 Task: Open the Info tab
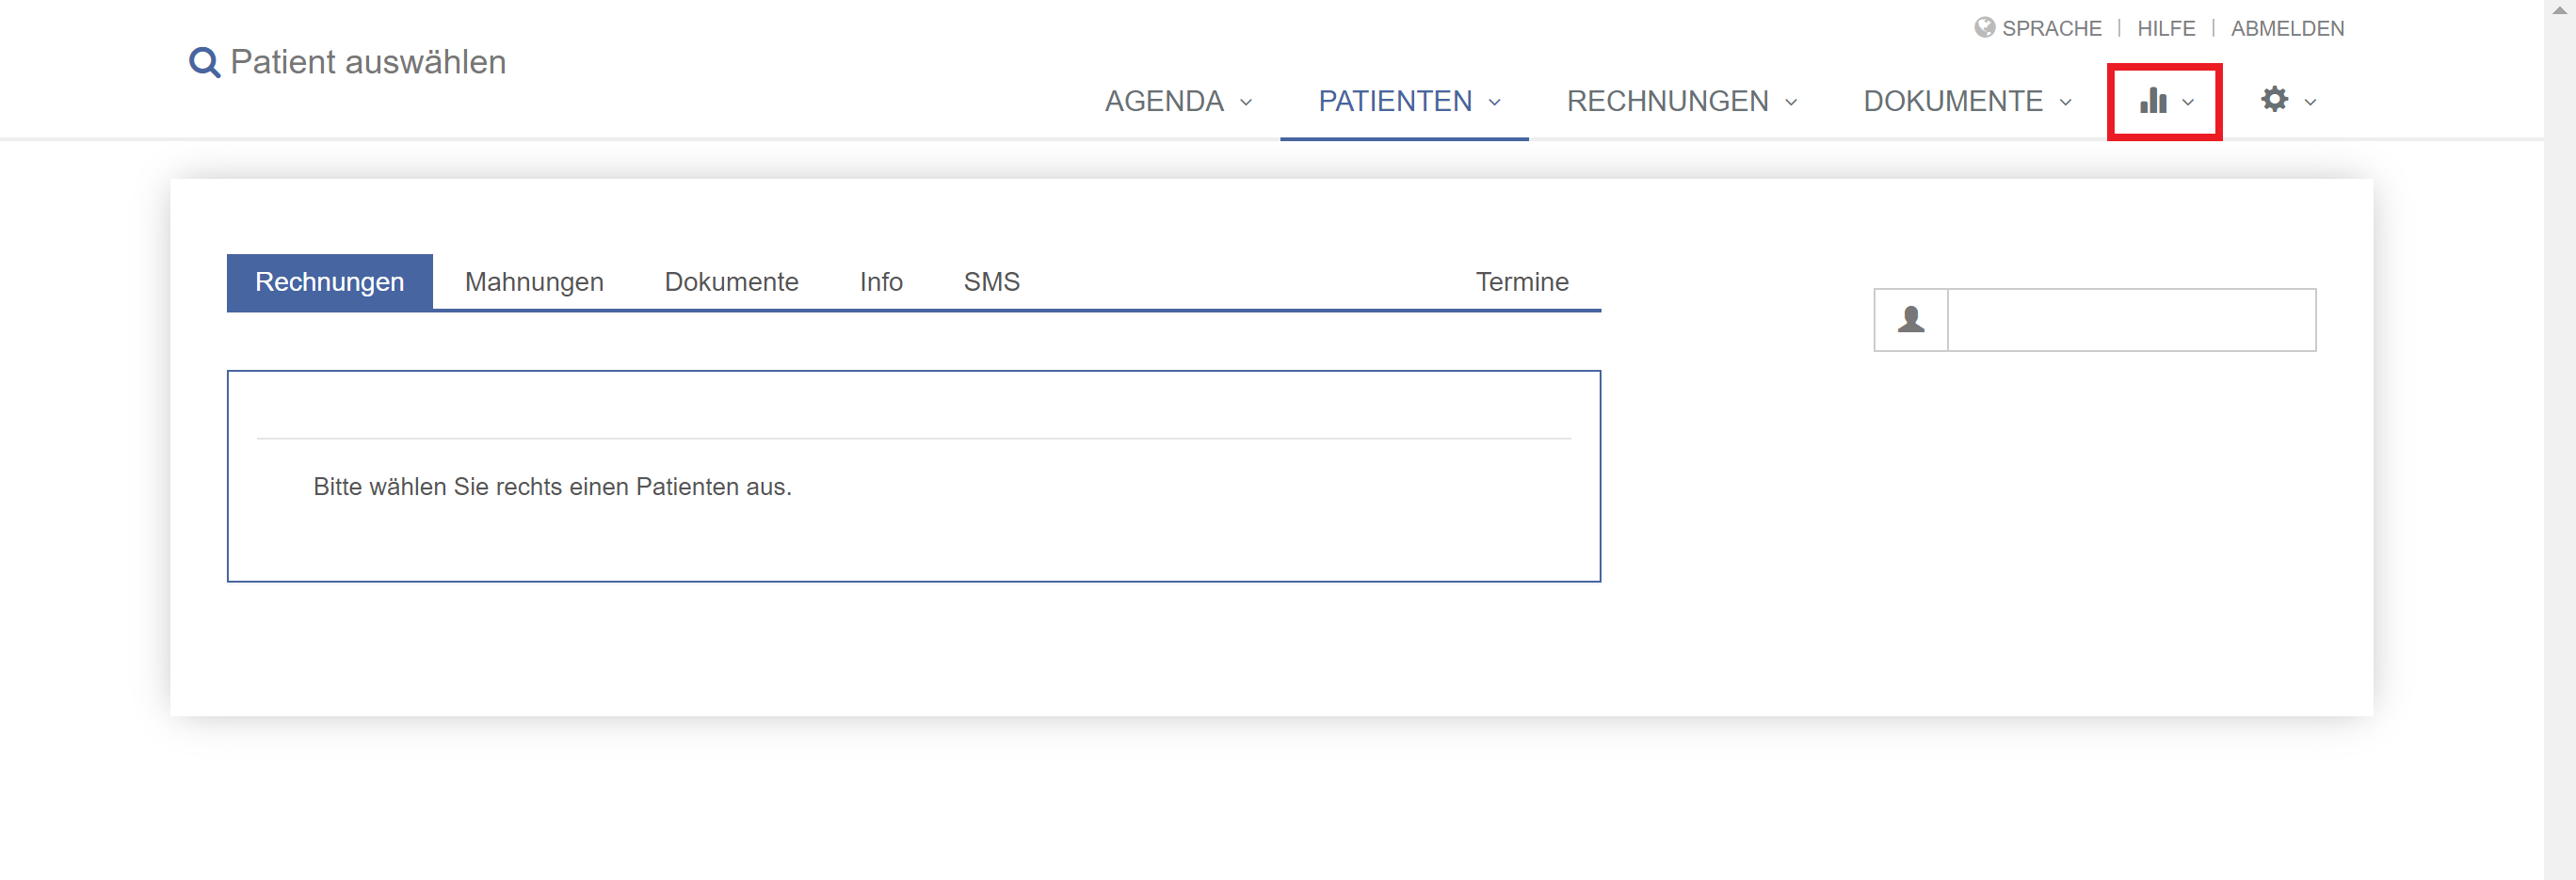[881, 282]
